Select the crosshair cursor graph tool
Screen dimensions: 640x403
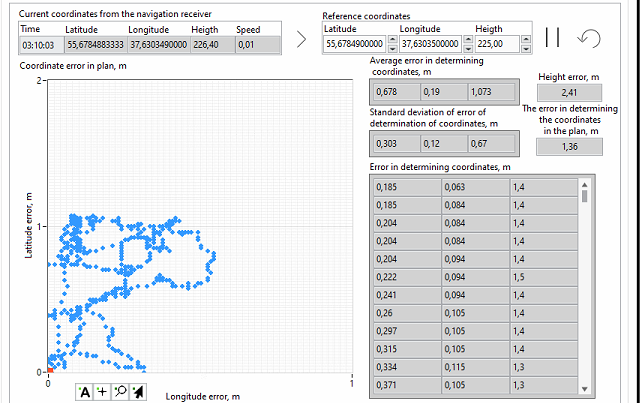coord(102,391)
